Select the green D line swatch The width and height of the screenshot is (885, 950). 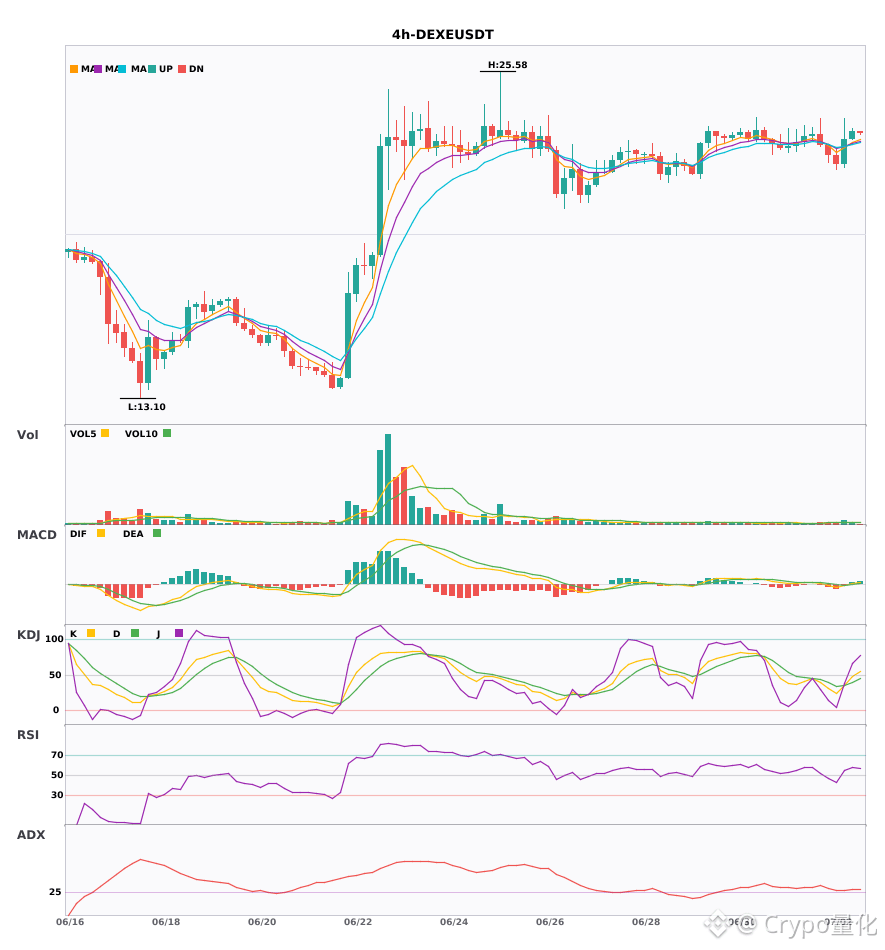[135, 633]
